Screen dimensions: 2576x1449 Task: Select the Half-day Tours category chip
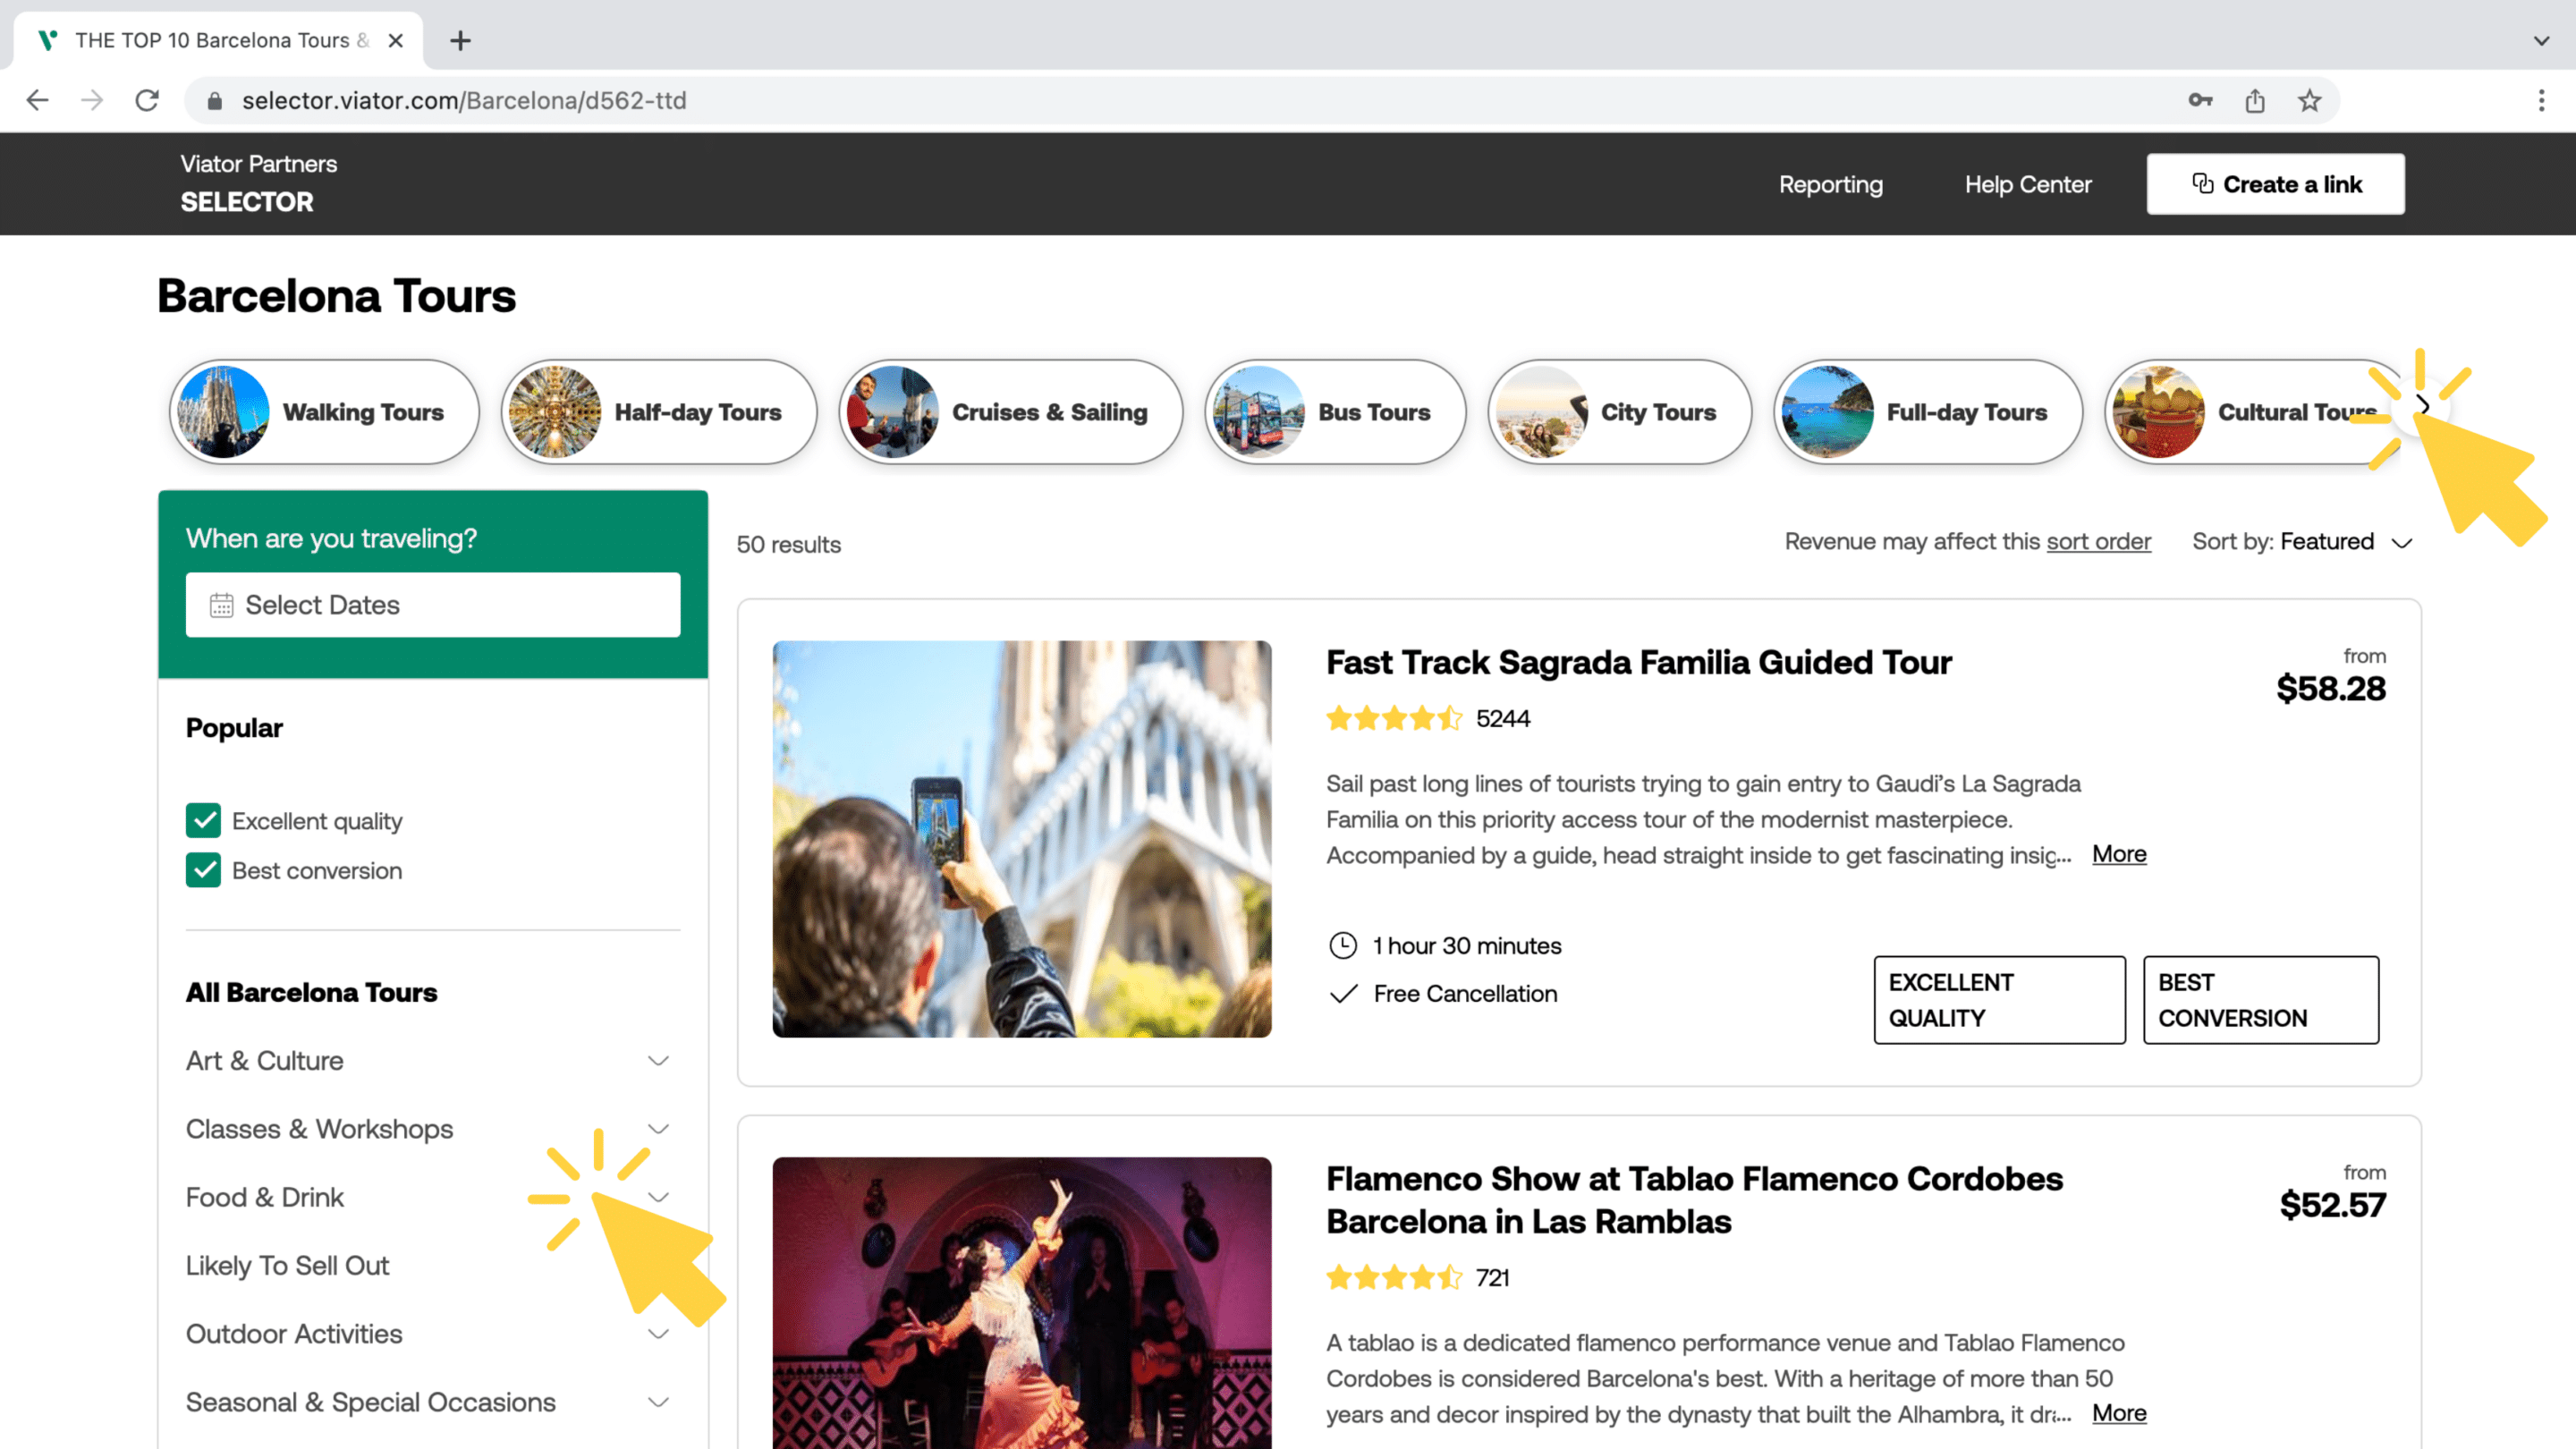pyautogui.click(x=659, y=412)
